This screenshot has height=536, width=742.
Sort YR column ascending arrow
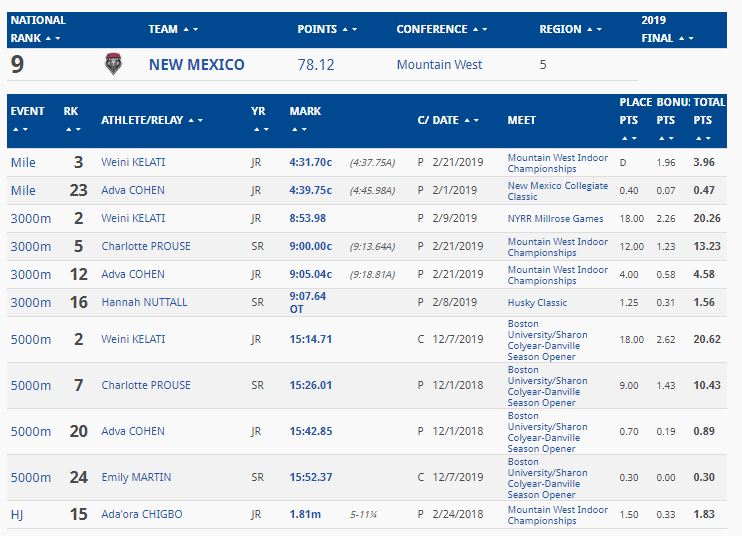click(256, 129)
